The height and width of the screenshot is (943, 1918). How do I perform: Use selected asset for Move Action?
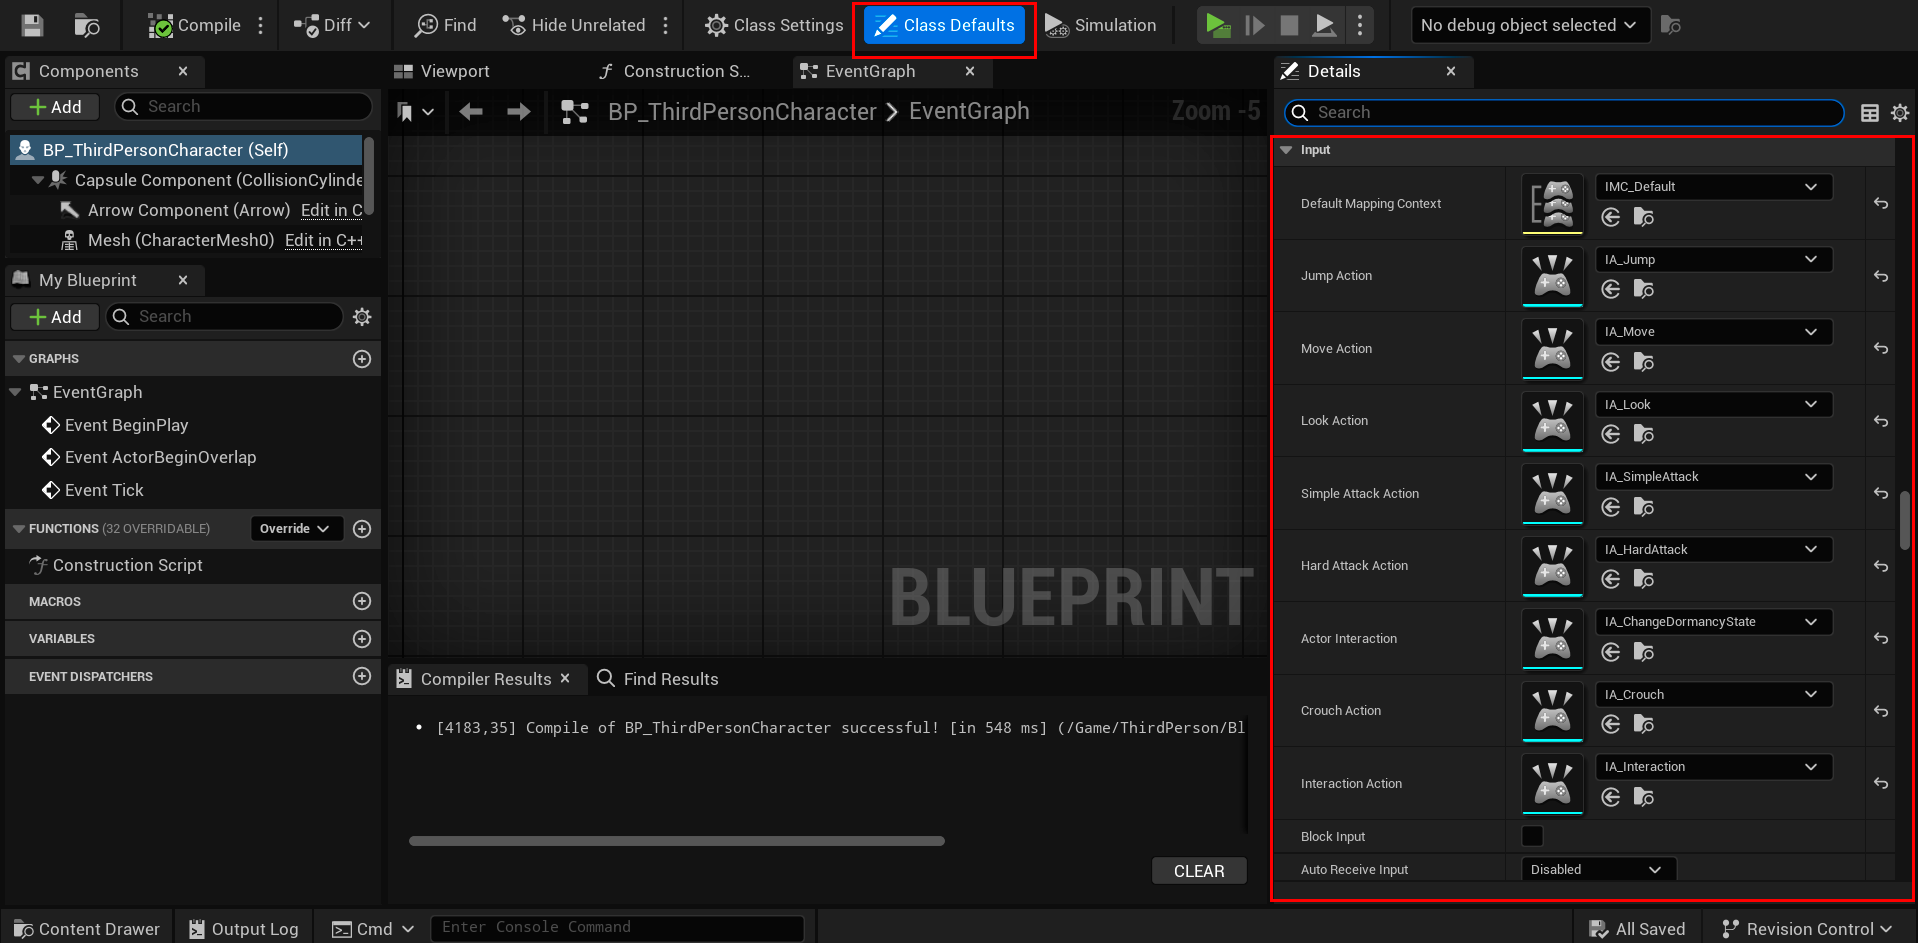(x=1610, y=362)
